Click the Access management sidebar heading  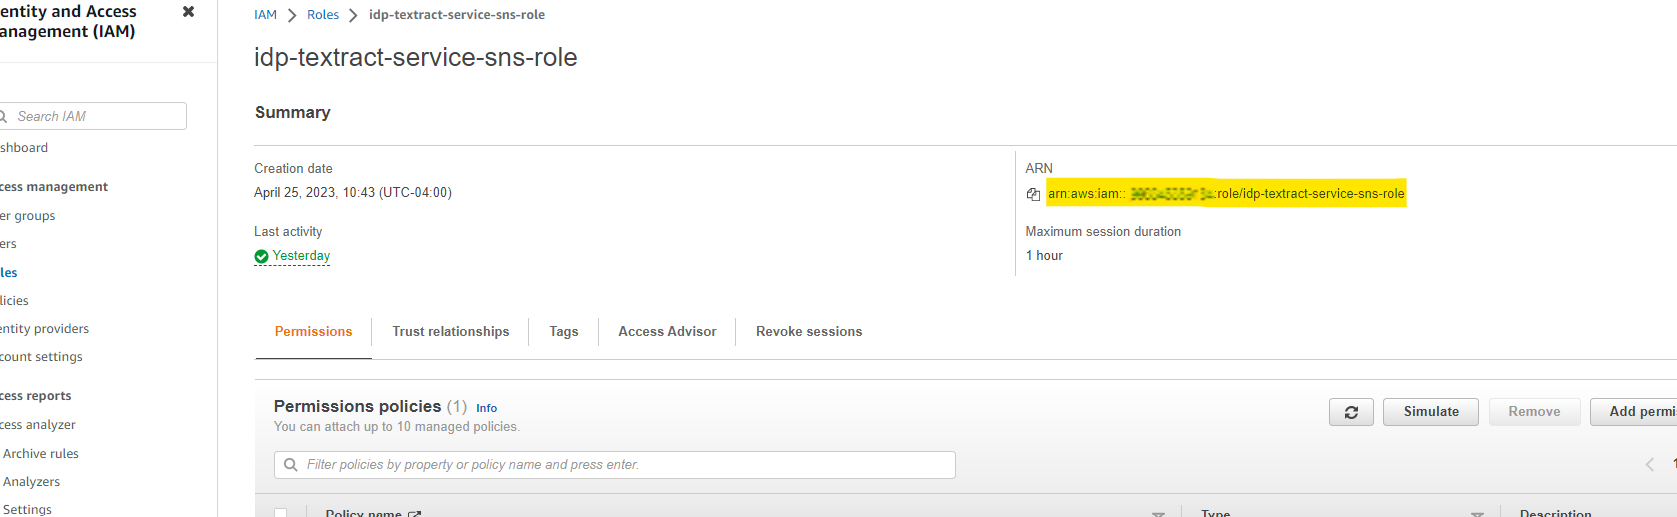[x=54, y=187]
